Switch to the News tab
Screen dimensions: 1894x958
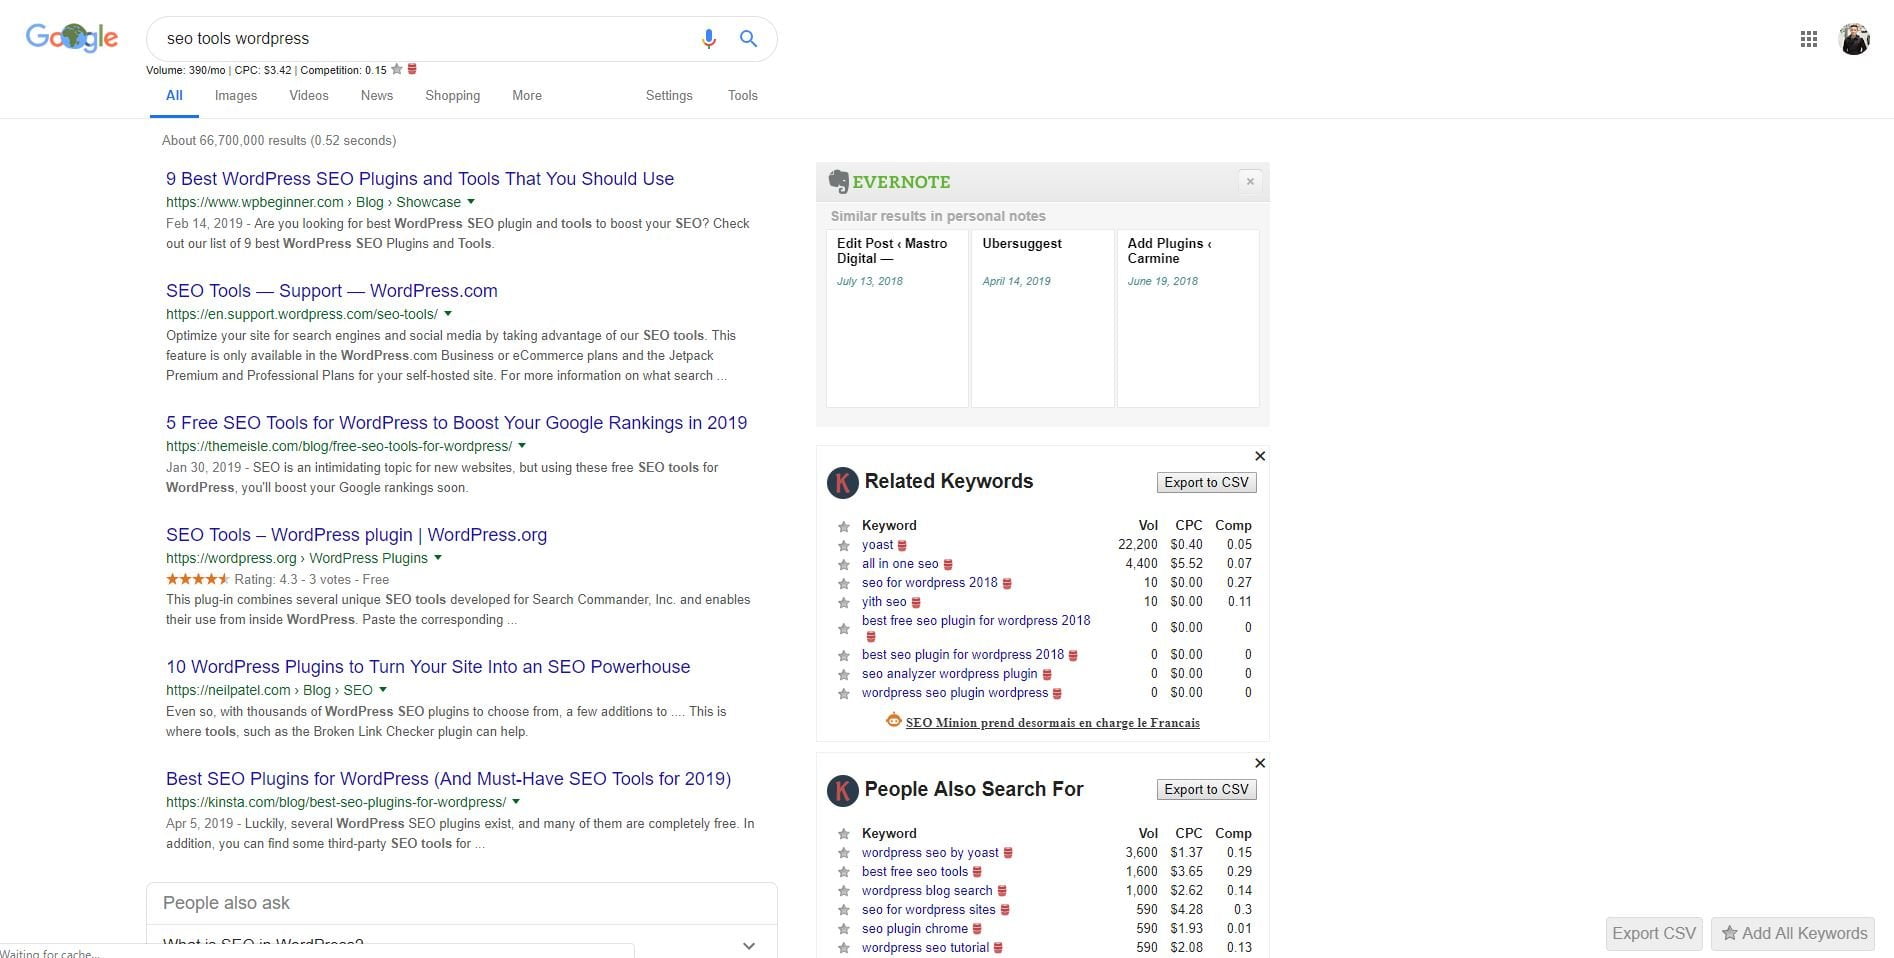pyautogui.click(x=377, y=96)
